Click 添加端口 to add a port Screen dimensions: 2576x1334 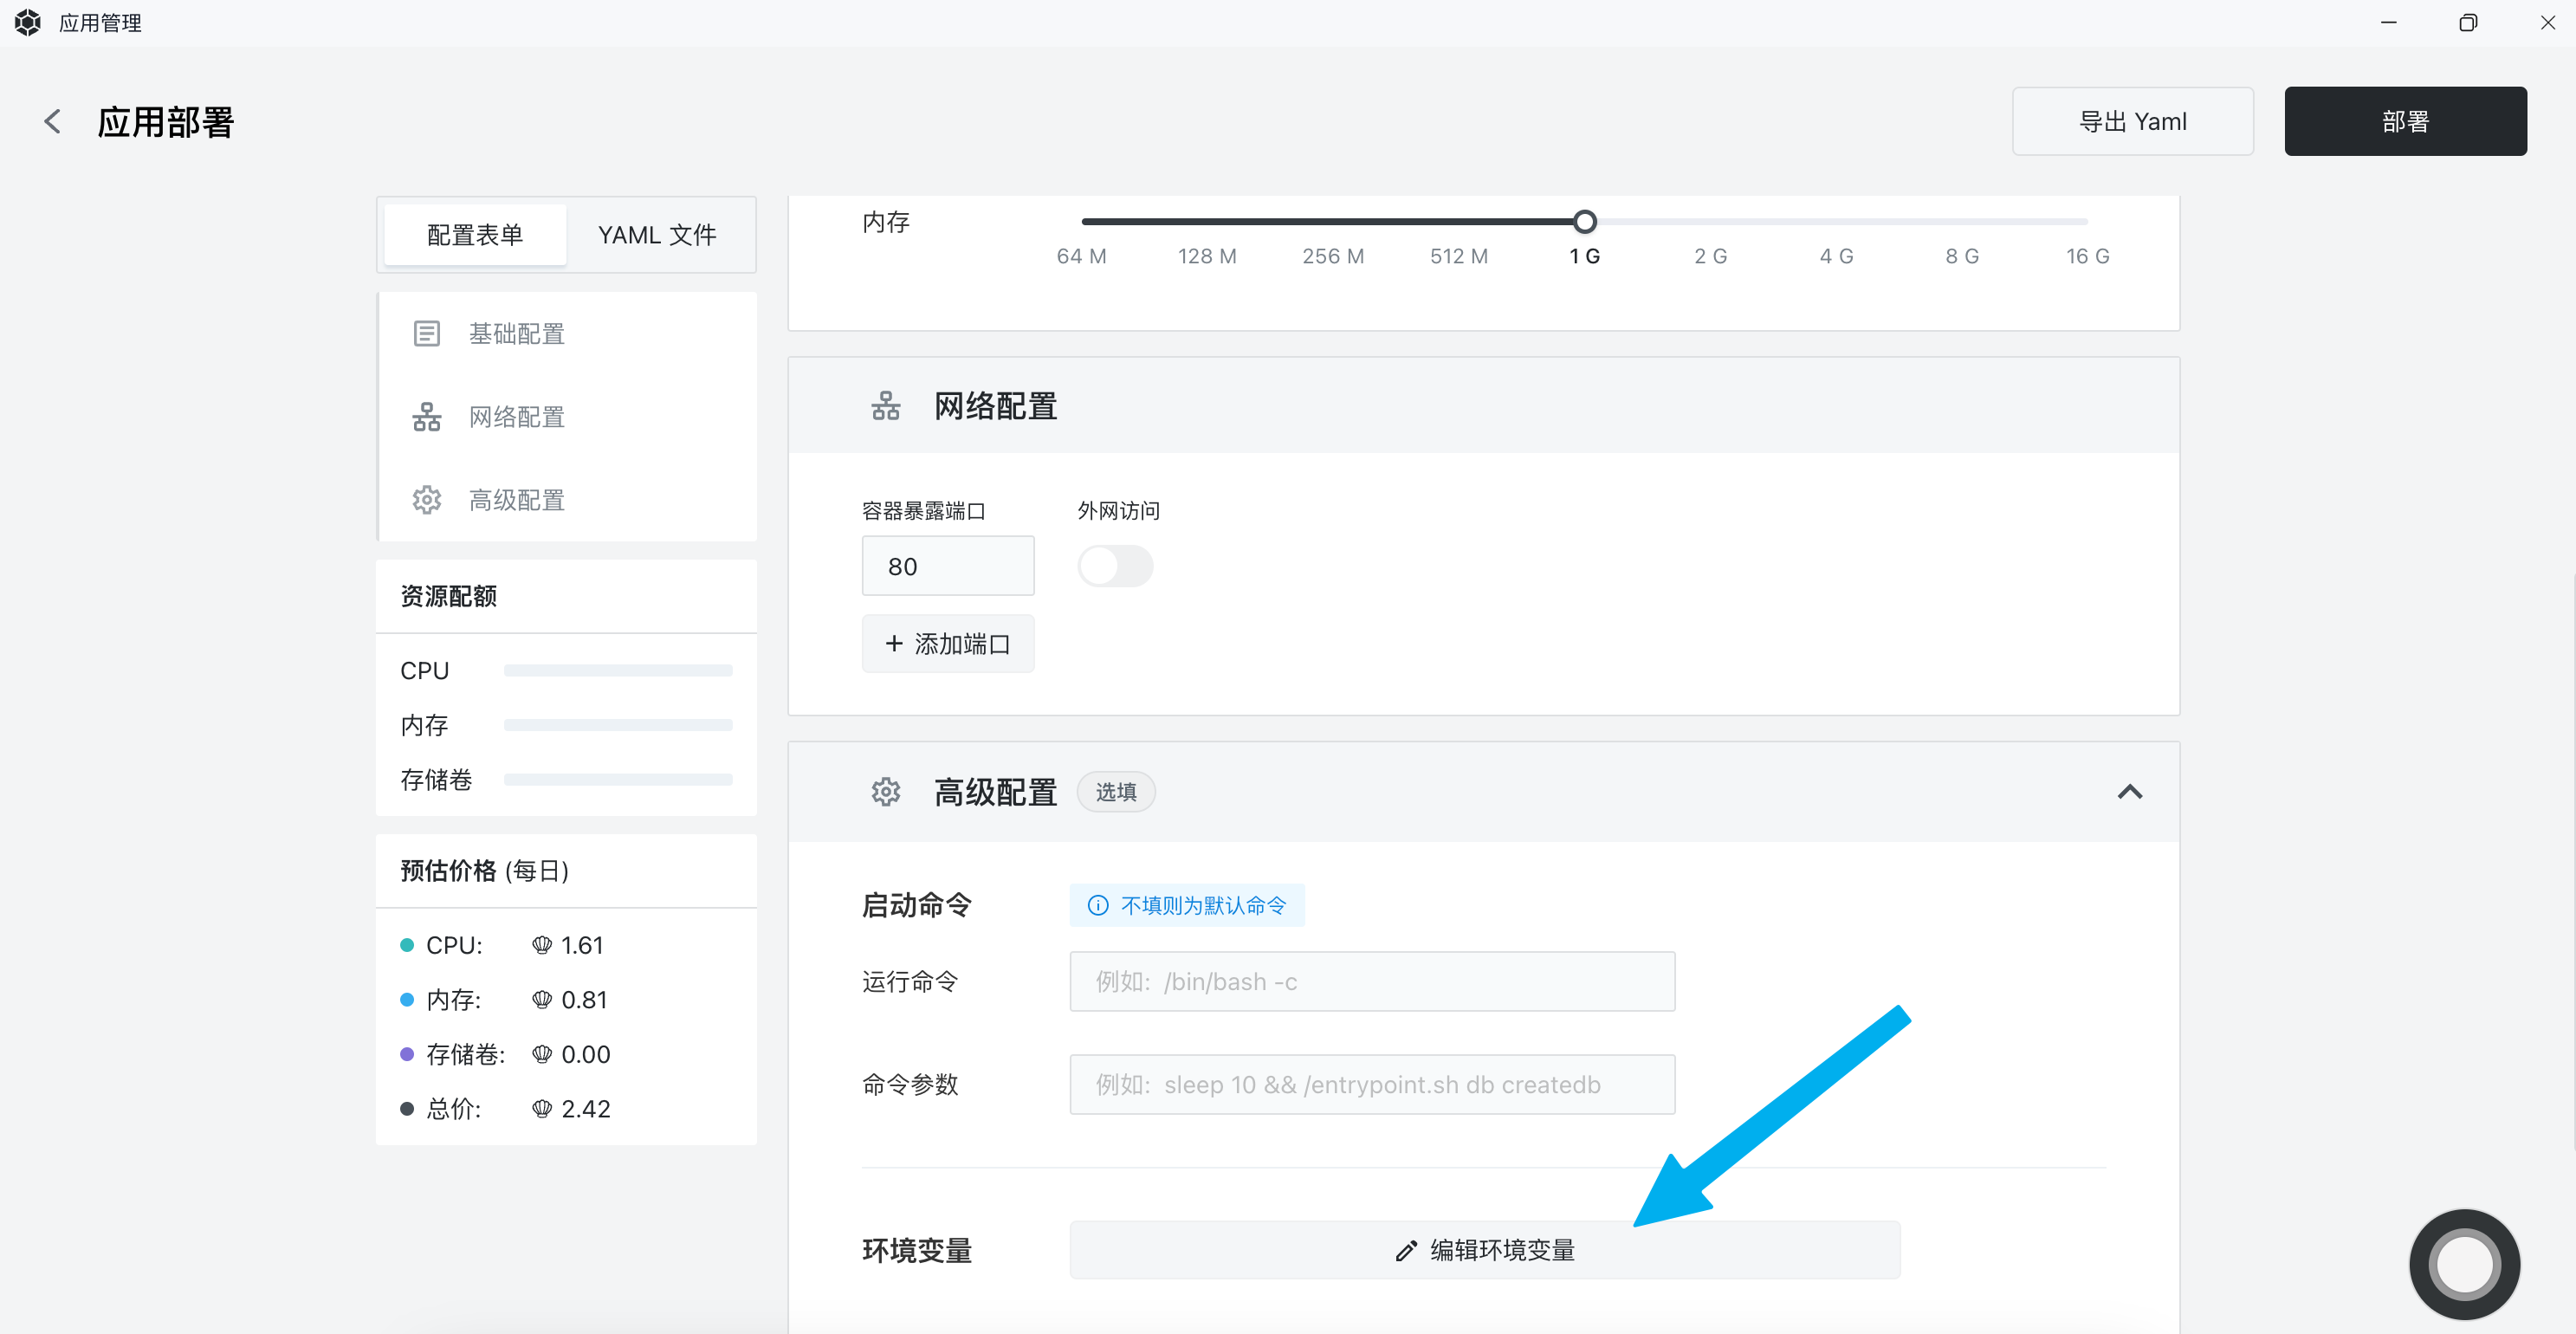point(947,644)
